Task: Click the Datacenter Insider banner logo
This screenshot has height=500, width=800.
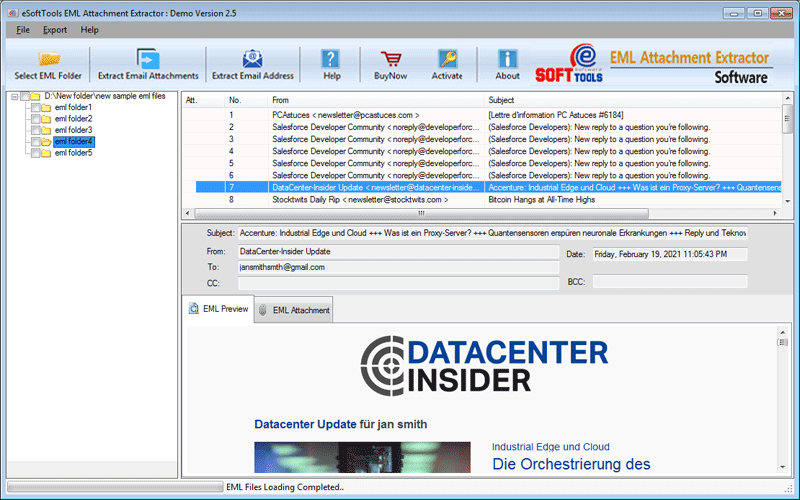Action: point(484,366)
